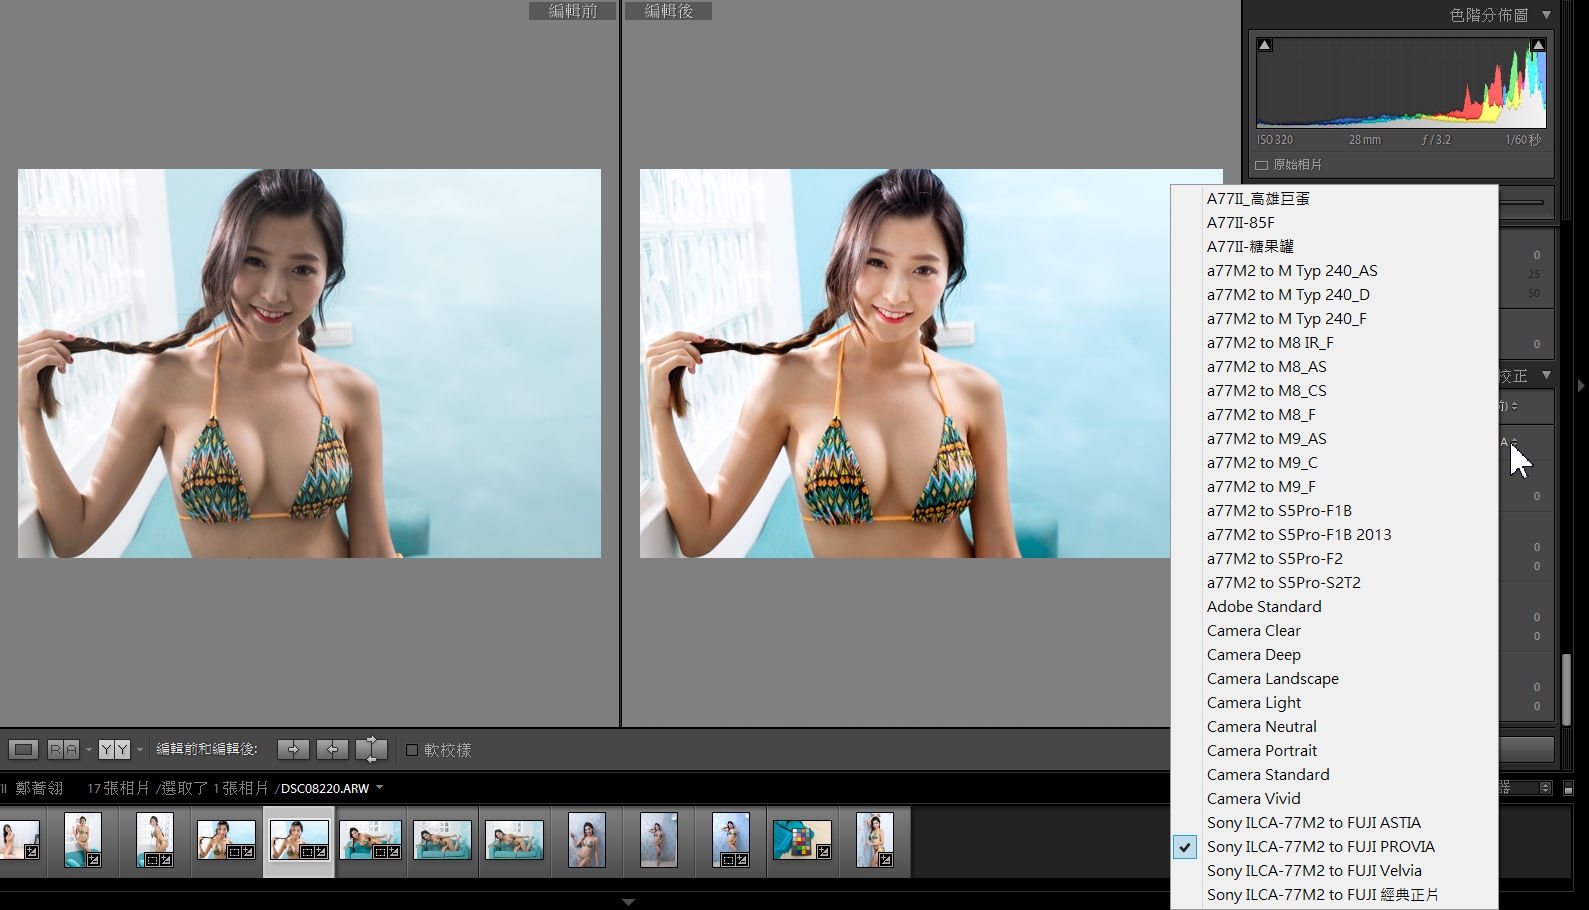Toggle the 原始相片 original photo checkbox

(1262, 165)
